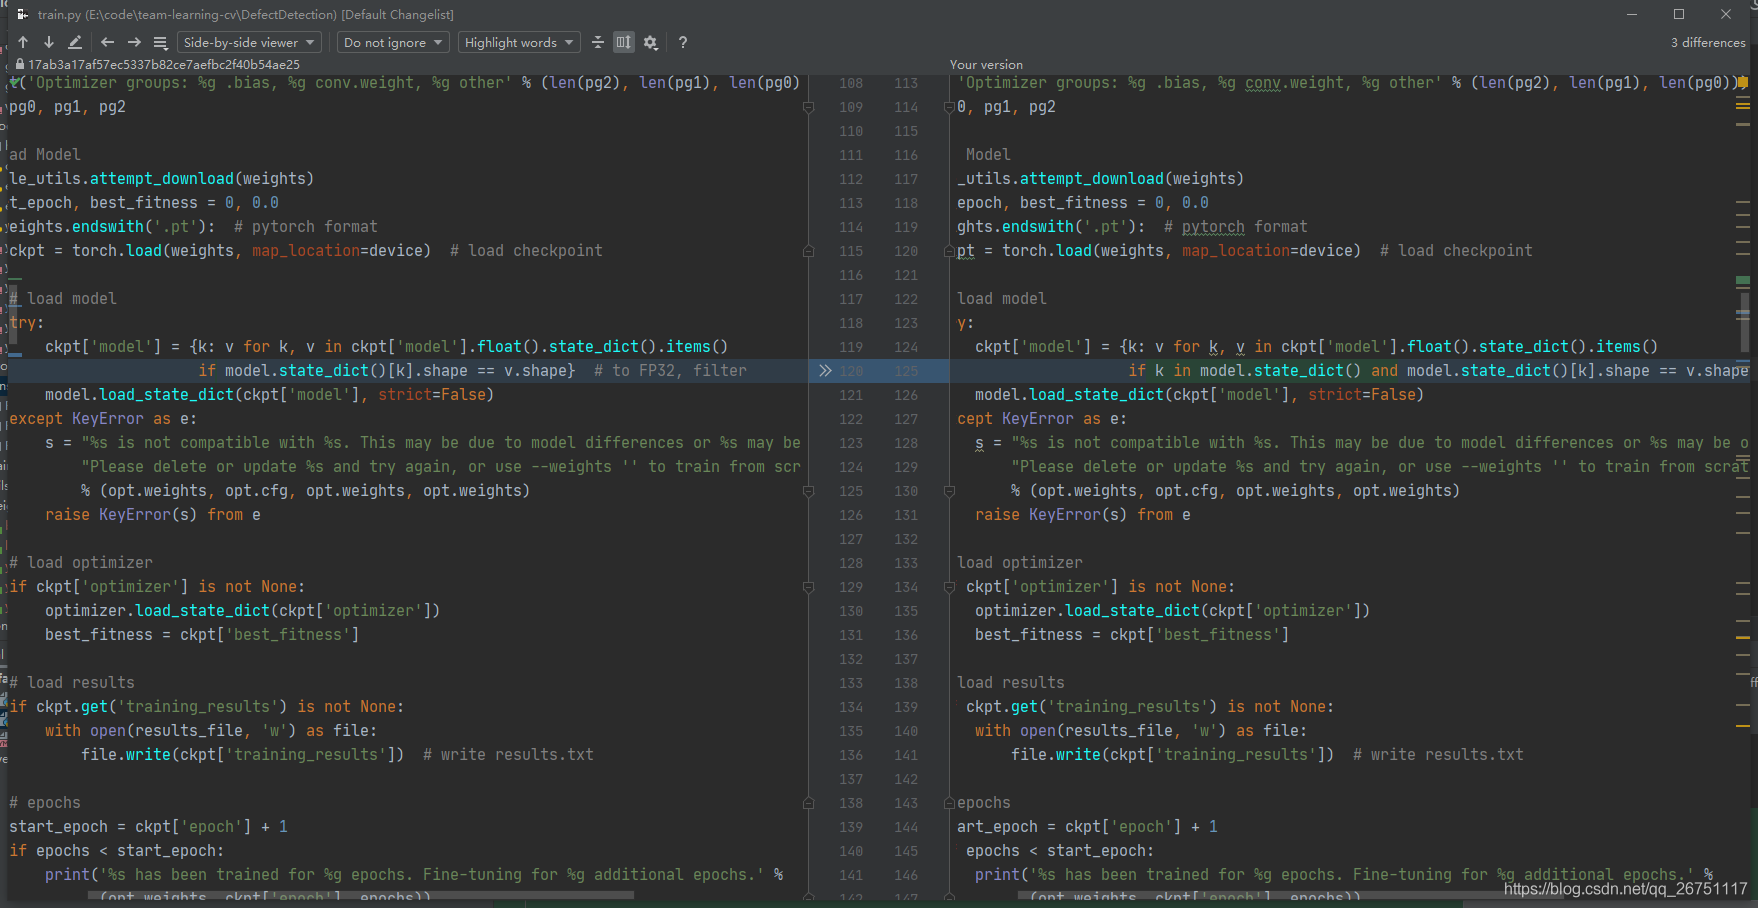Open the Side-by-side viewer dropdown

[x=249, y=42]
